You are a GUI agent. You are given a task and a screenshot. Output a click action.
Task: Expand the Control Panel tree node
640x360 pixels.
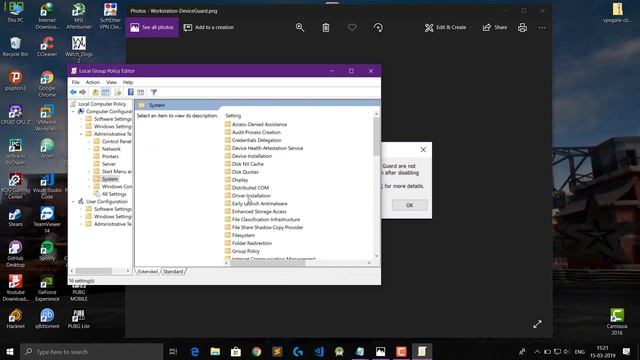tap(89, 141)
